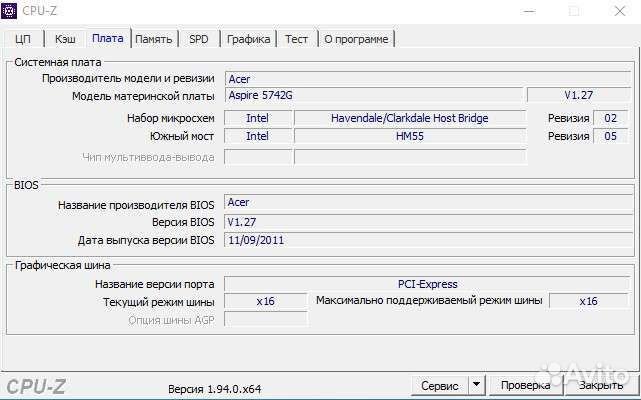Click the Дата выпуска версии BIOS label
The image size is (641, 400).
(146, 240)
